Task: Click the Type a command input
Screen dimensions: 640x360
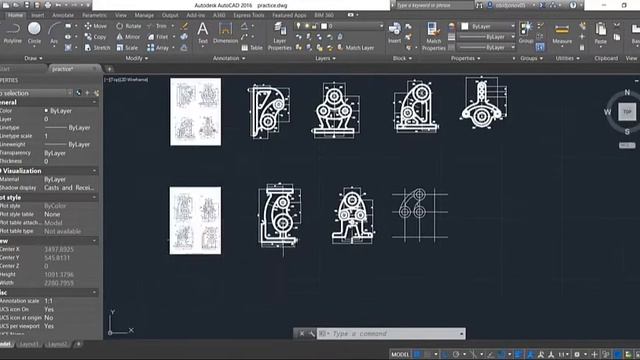Action: tap(391, 334)
